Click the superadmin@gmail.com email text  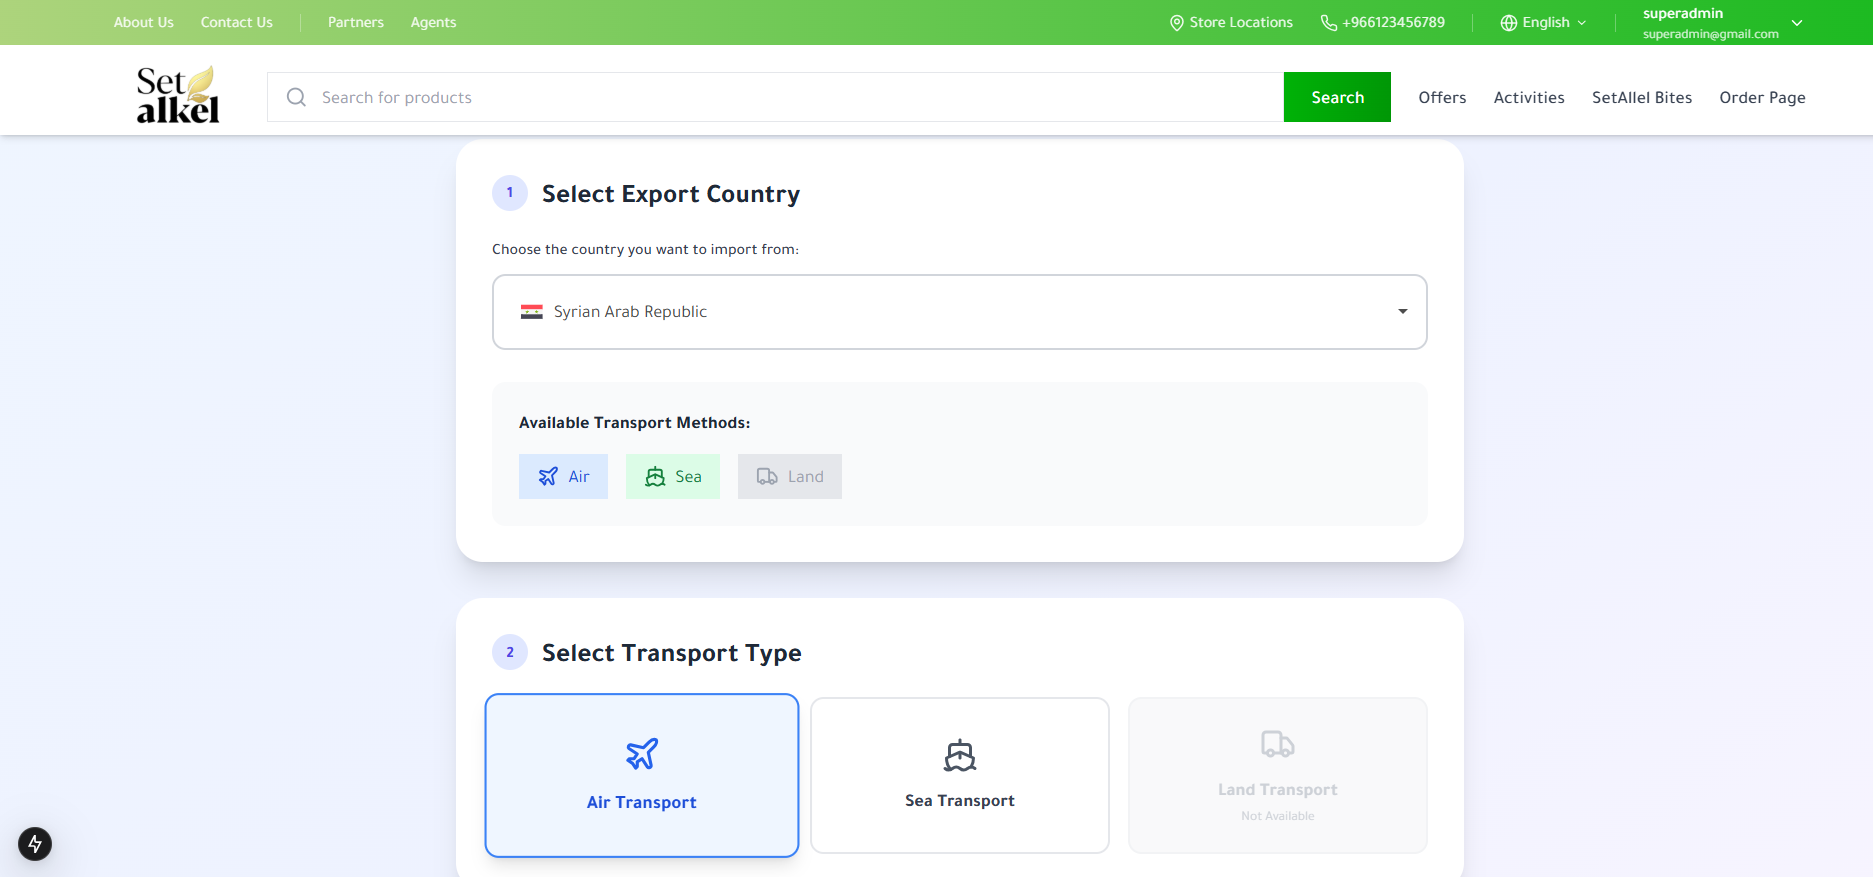pyautogui.click(x=1711, y=34)
